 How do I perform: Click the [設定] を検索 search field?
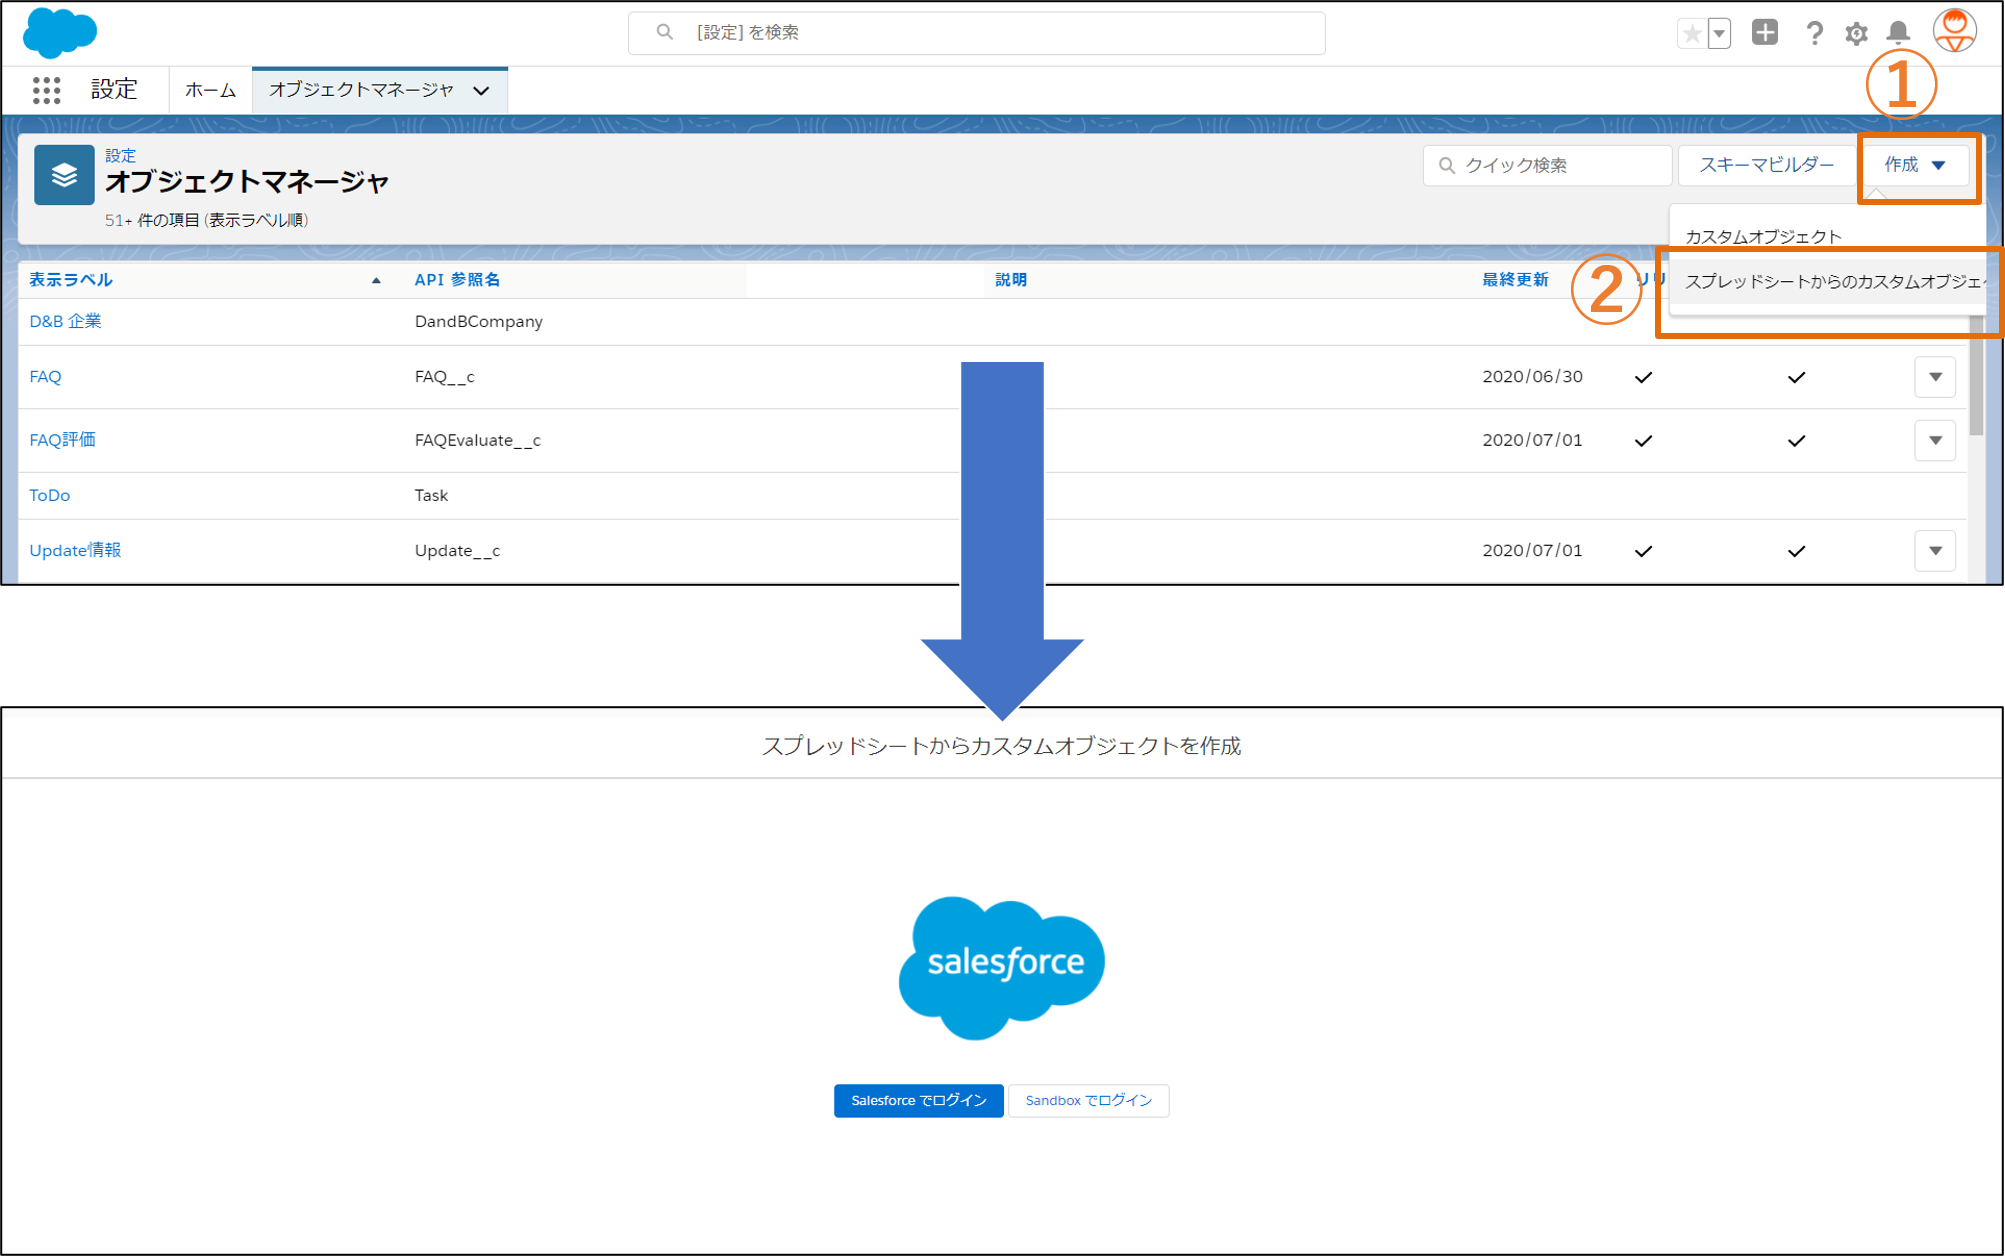976,33
